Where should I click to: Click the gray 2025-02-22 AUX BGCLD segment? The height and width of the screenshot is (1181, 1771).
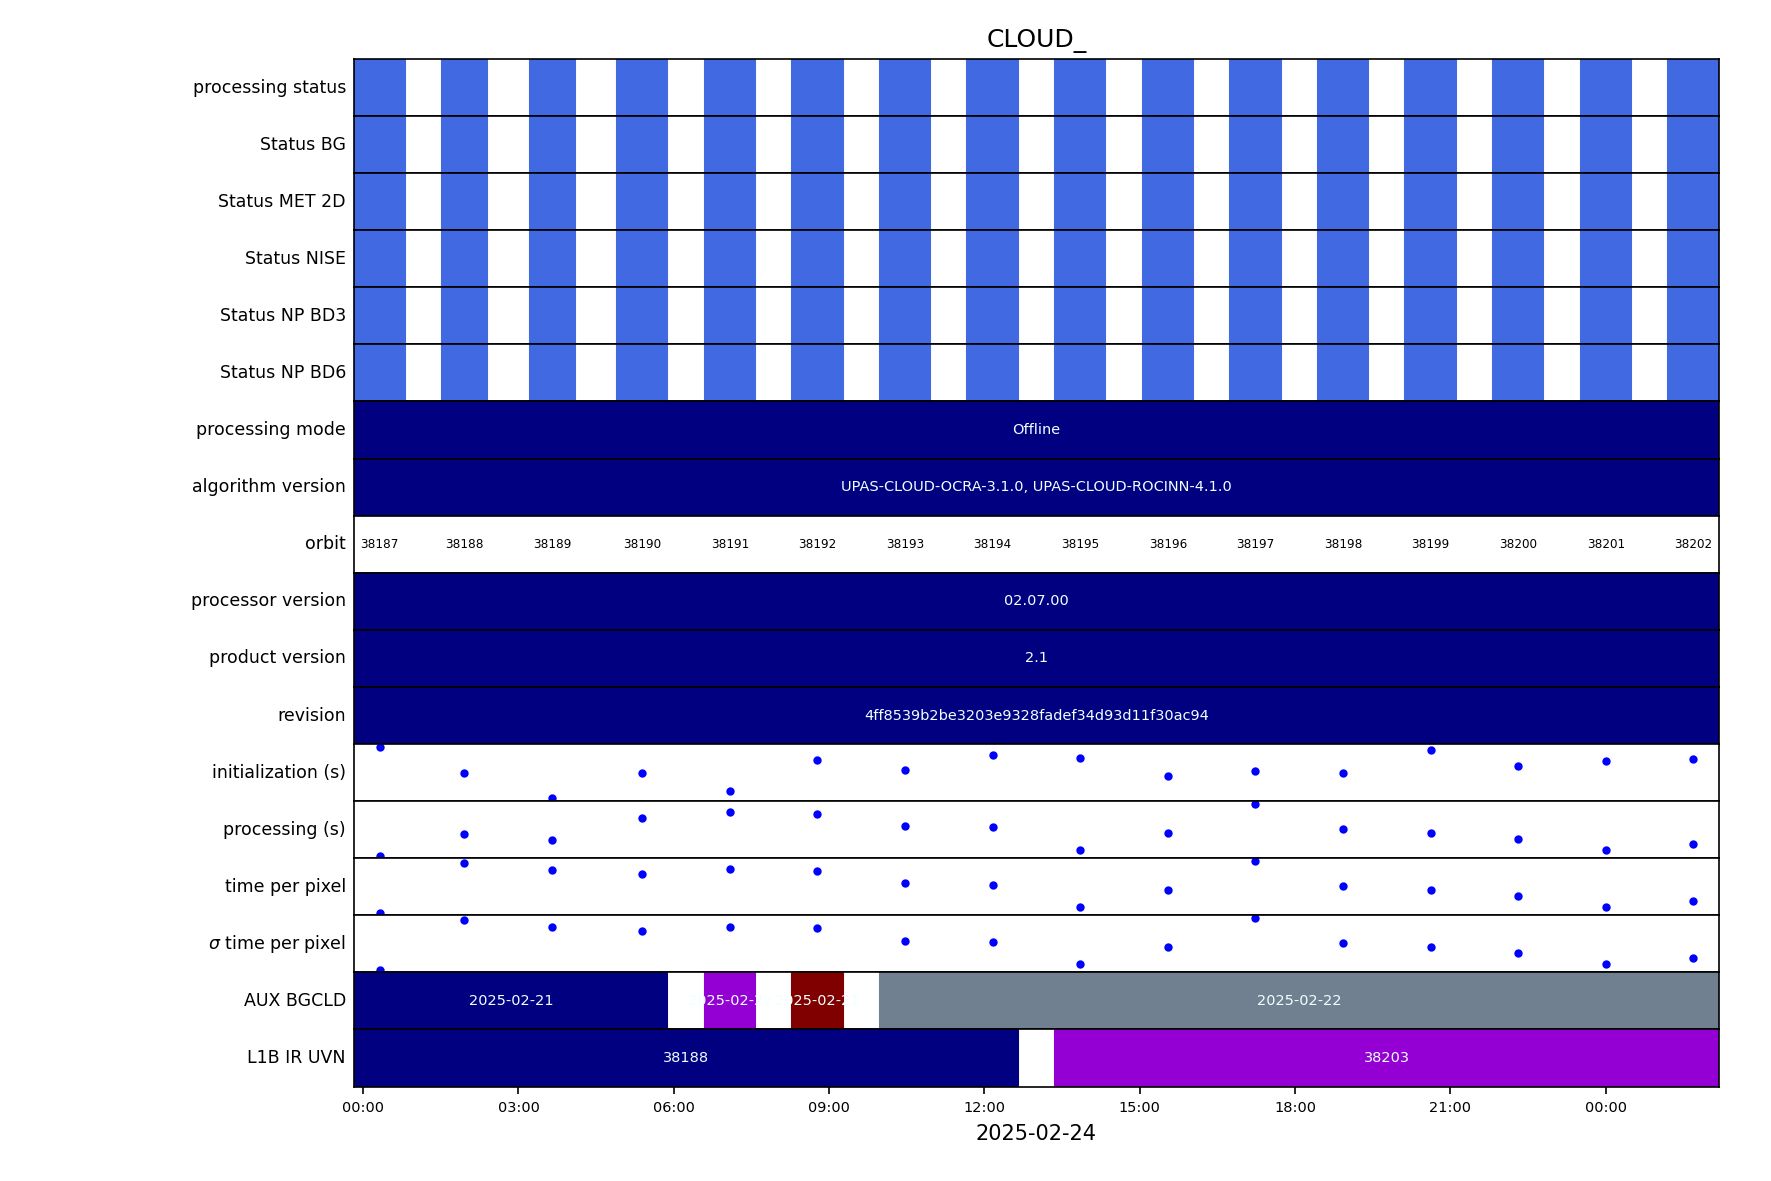(x=1298, y=1001)
